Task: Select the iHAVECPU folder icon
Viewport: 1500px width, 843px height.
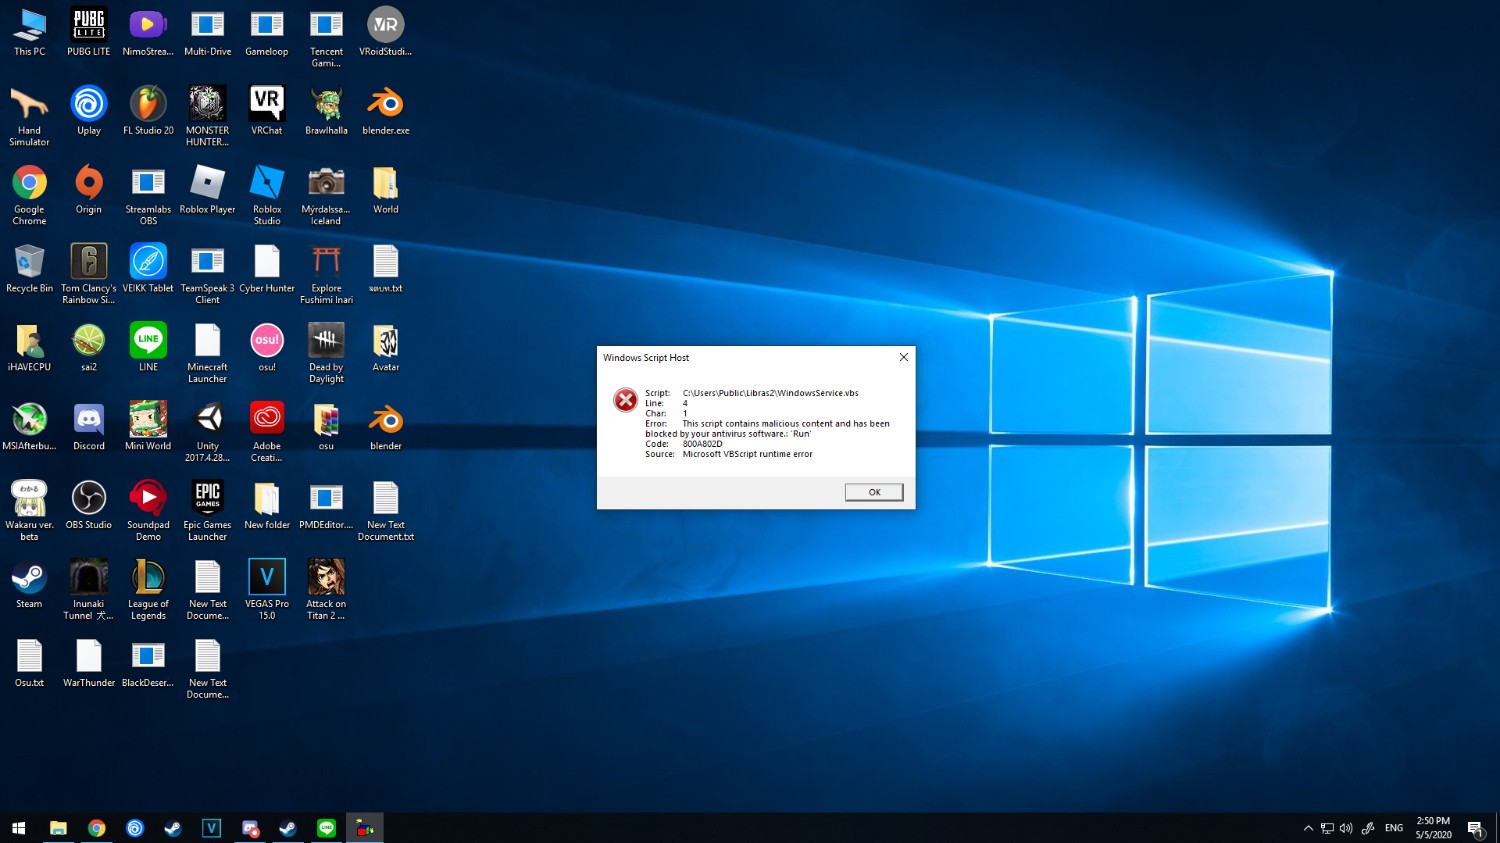Action: [x=29, y=348]
